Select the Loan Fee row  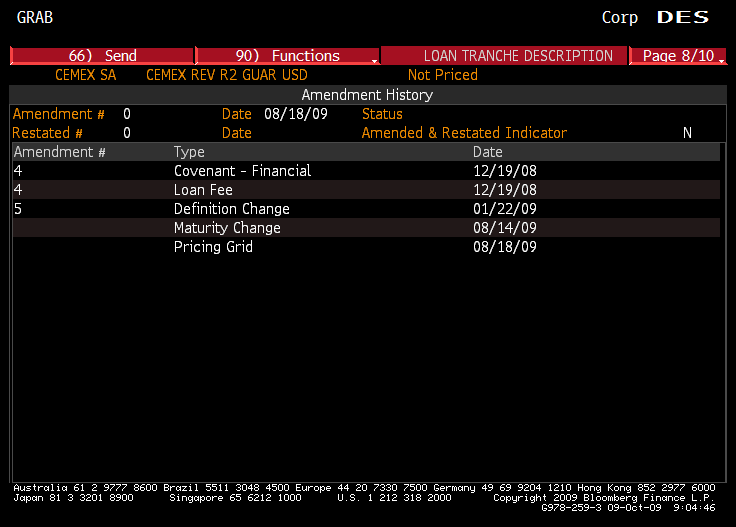[366, 190]
